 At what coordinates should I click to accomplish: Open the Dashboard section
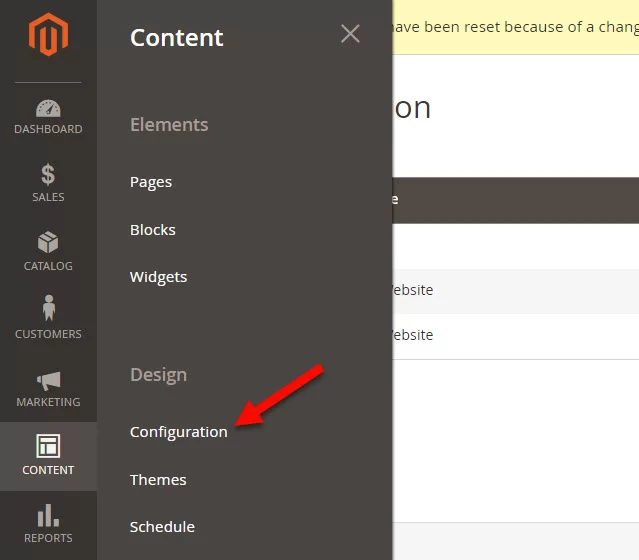point(48,117)
